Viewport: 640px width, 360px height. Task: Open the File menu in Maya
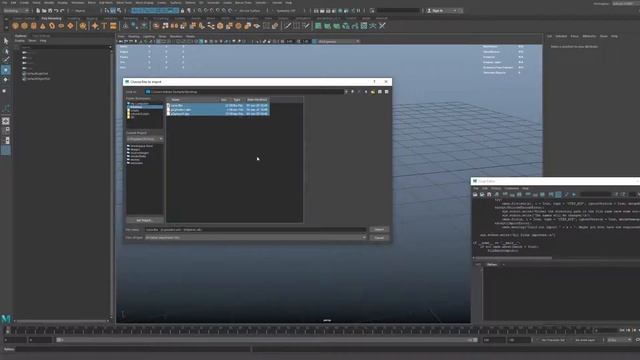point(4,2)
